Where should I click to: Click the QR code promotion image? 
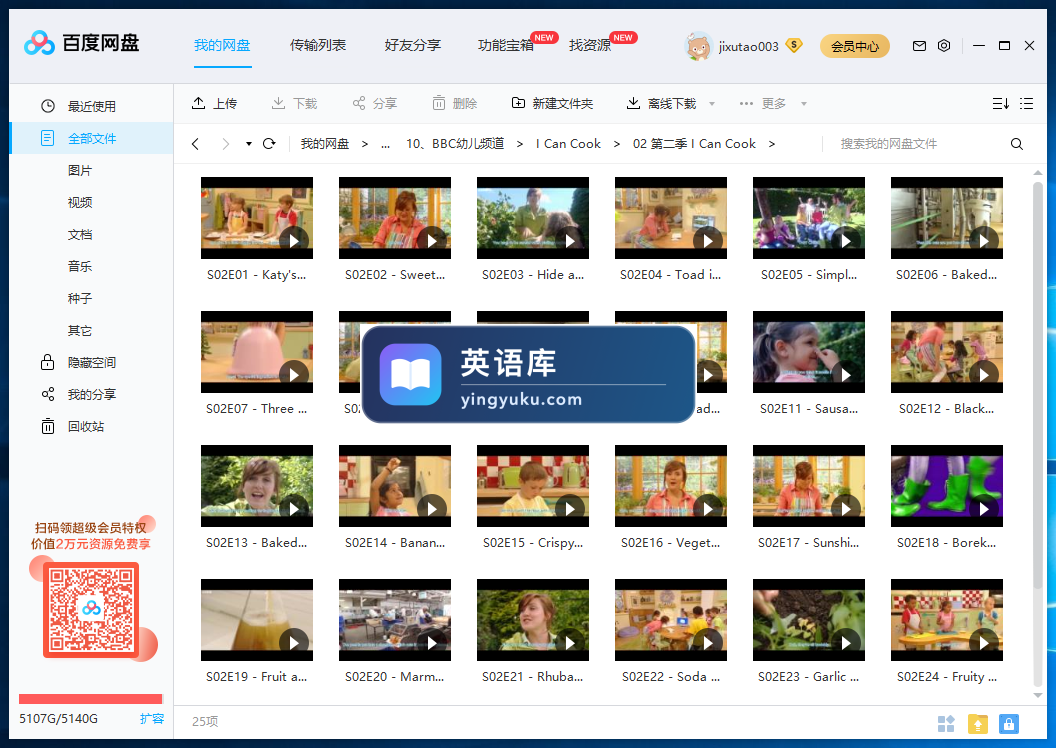point(91,610)
